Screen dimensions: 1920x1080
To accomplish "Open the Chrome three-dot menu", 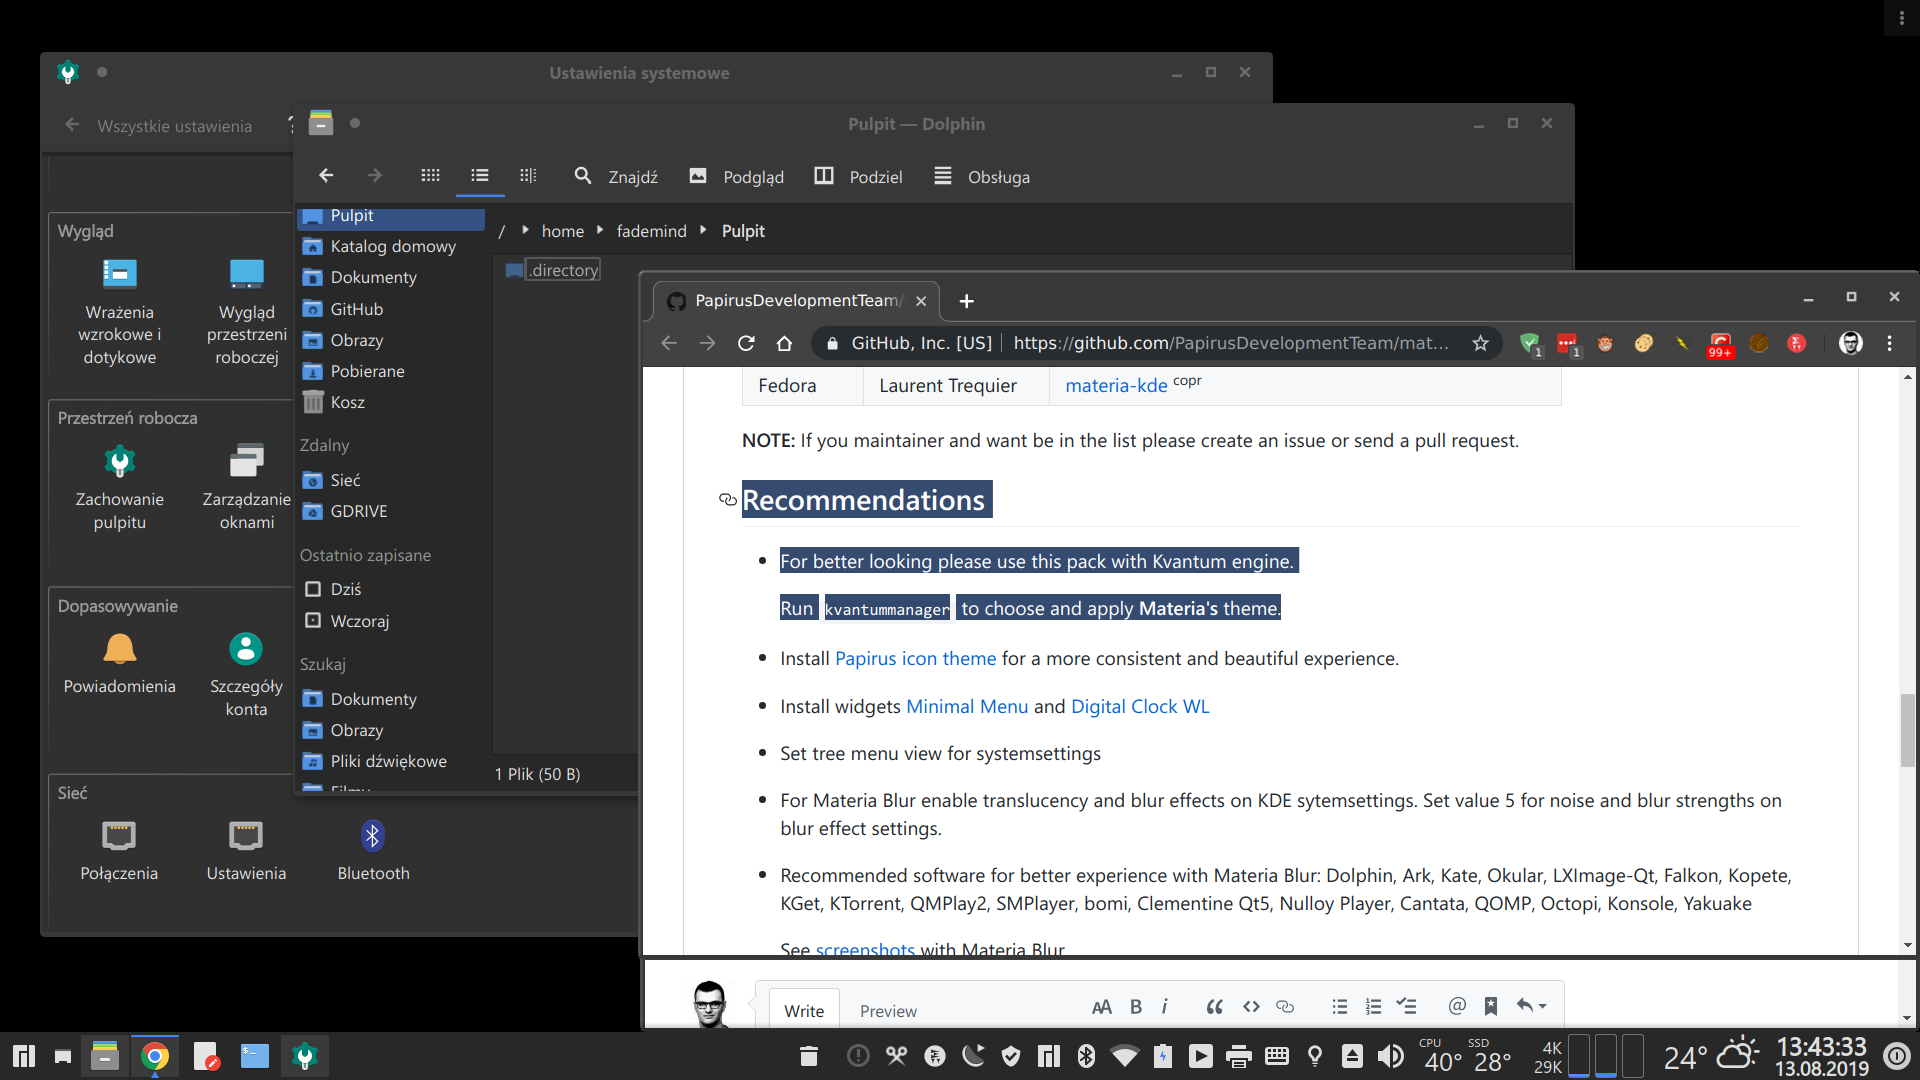I will point(1891,343).
